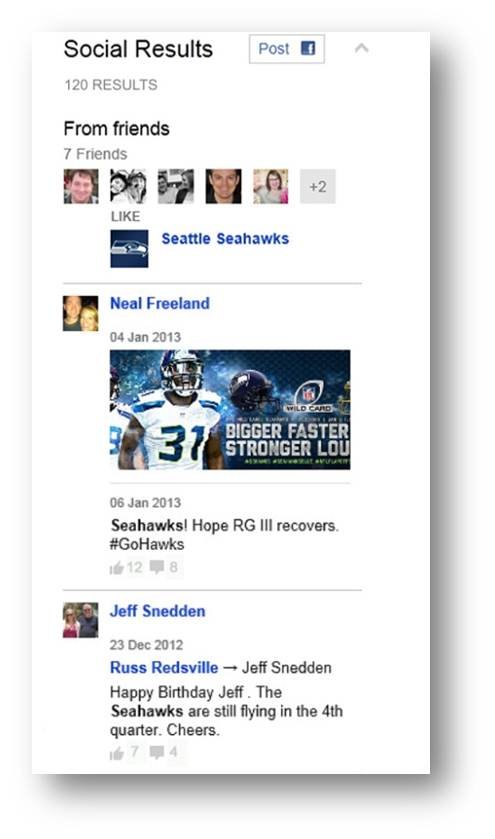
Task: Open the Seahawks Wild Card banner image
Action: pyautogui.click(x=230, y=410)
